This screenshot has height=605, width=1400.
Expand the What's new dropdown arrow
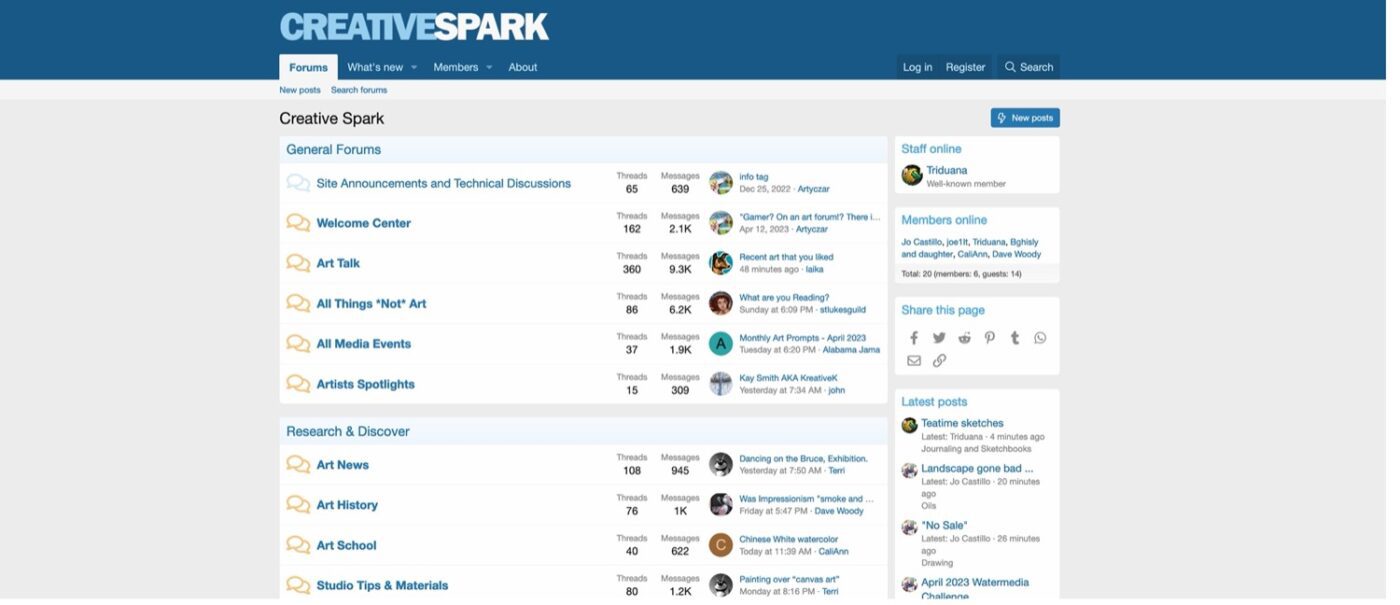click(x=414, y=68)
